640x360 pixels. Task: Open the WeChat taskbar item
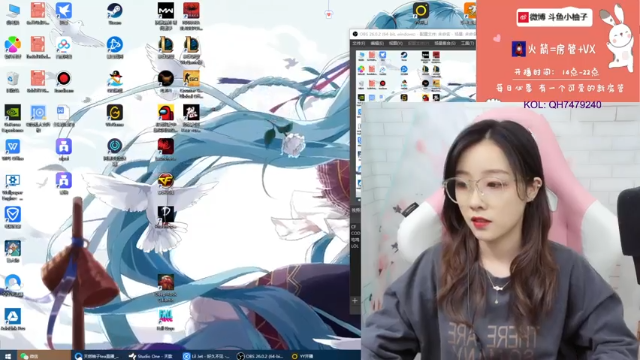coord(30,356)
